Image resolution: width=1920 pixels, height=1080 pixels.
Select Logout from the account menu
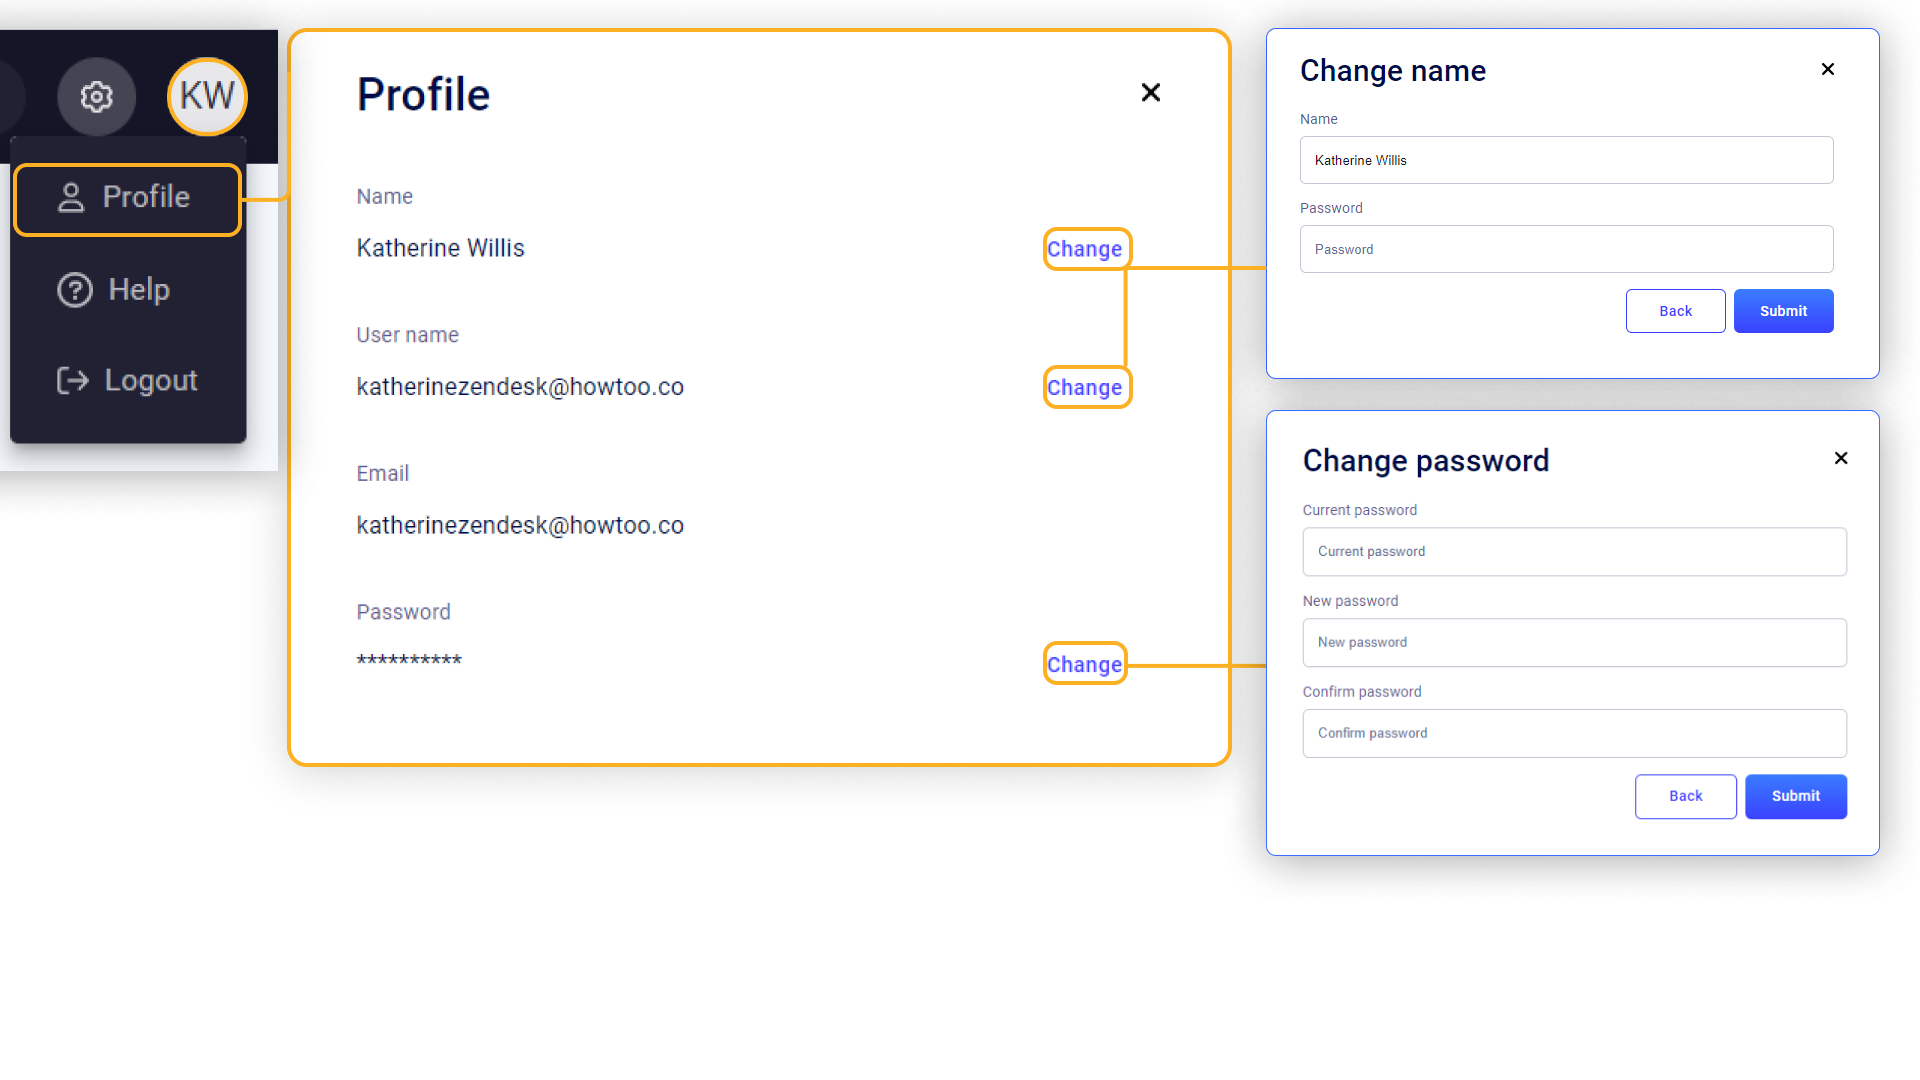tap(150, 380)
